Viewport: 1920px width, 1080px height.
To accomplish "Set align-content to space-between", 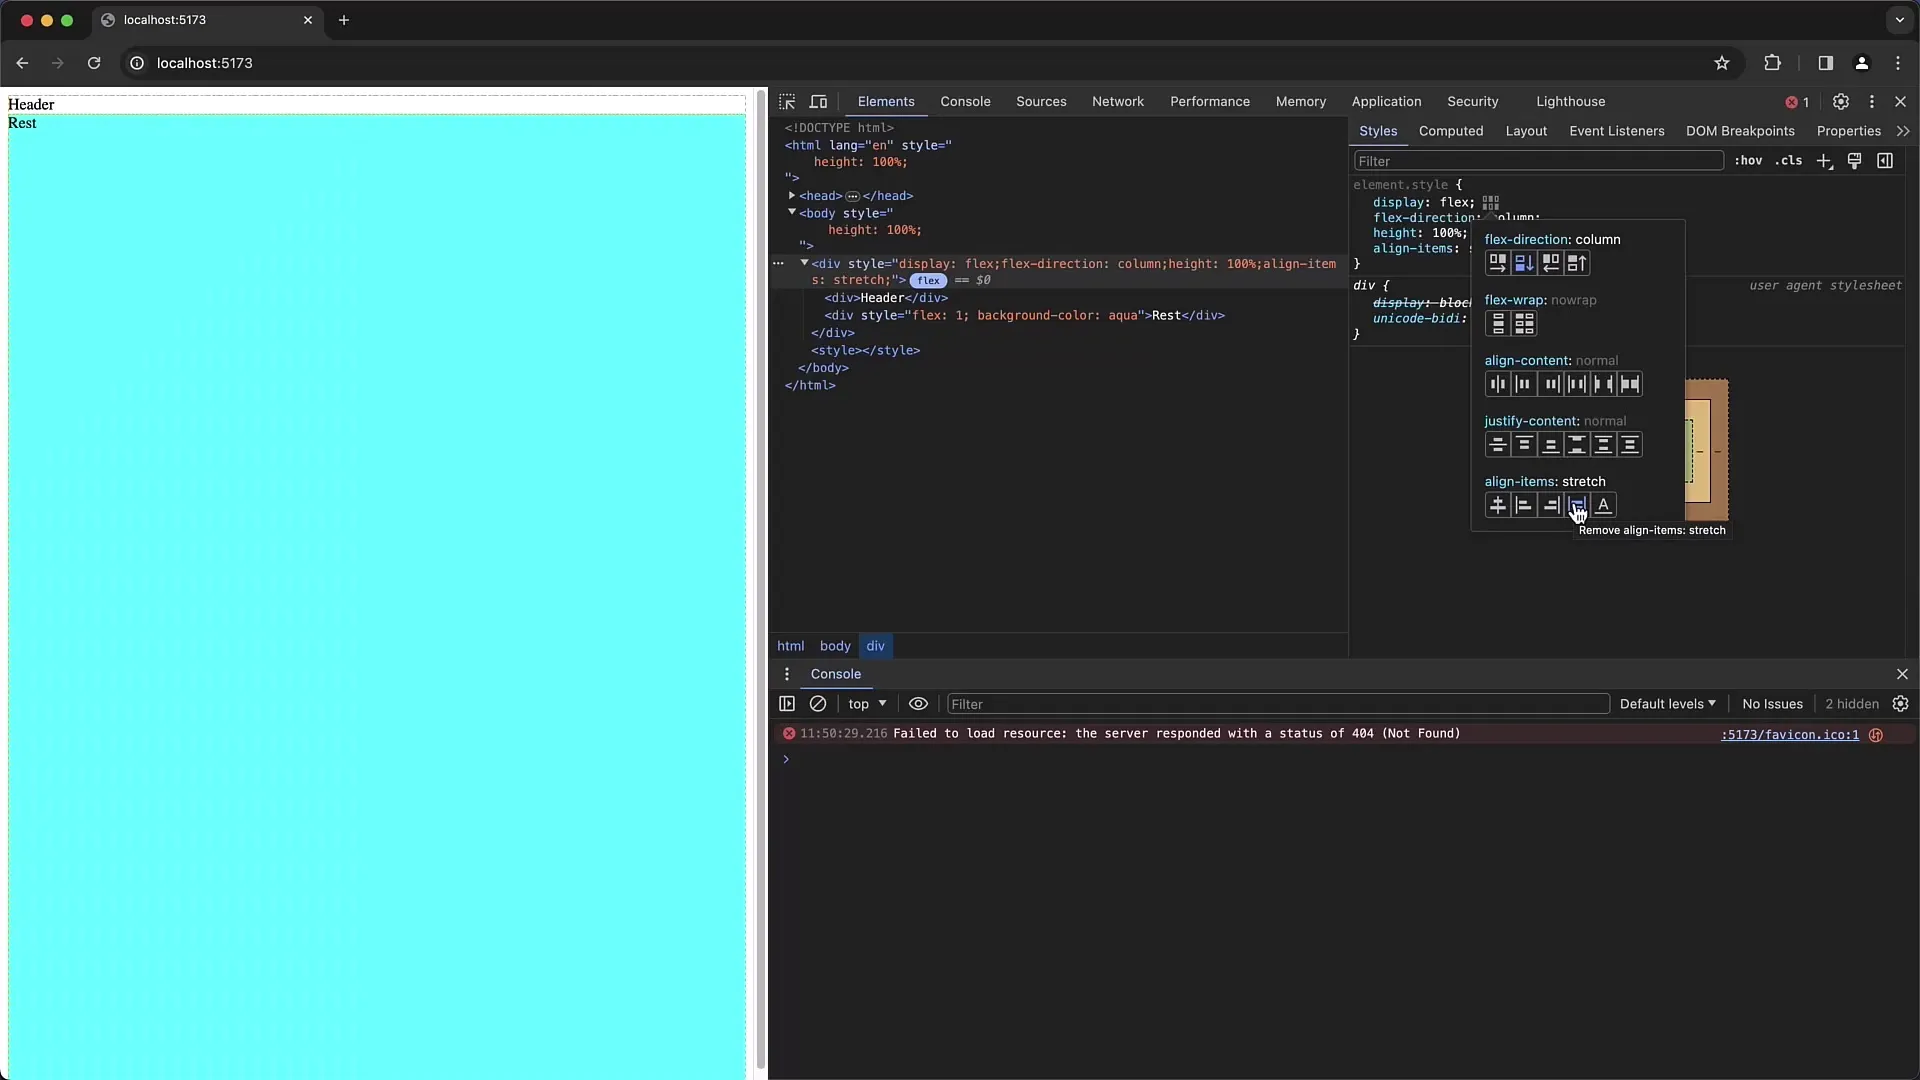I will [1603, 384].
